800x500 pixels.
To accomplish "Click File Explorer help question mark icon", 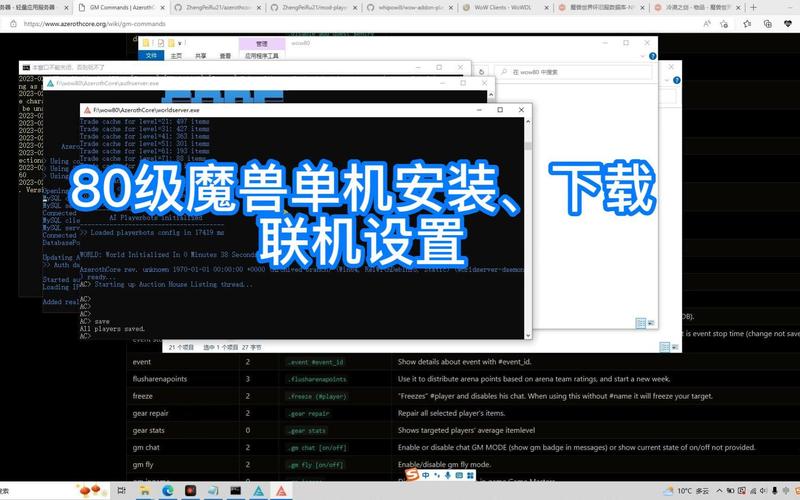I will coord(653,56).
